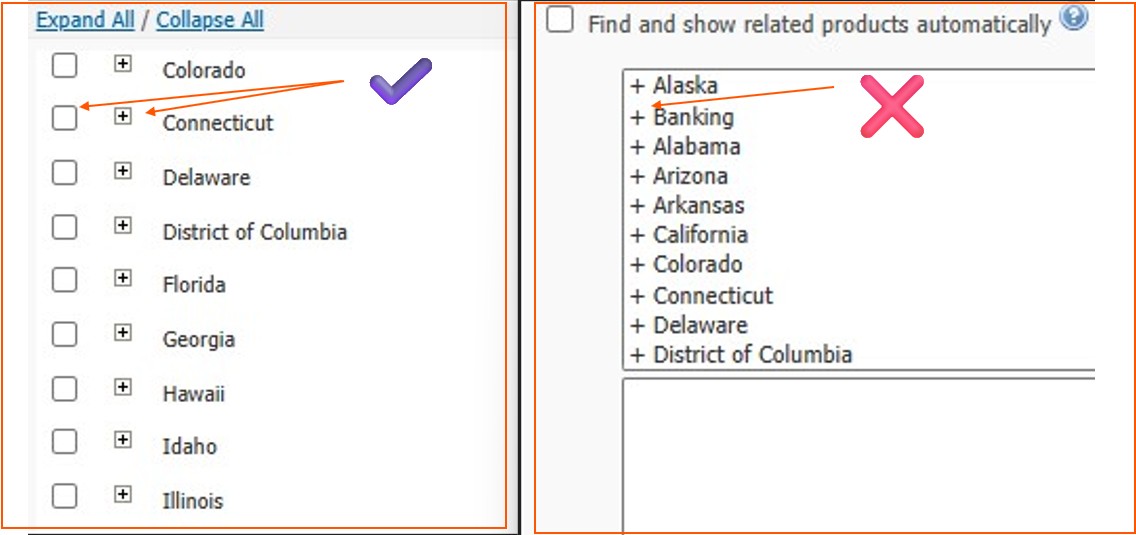Click the plus icon beside Delaware checkbox row

pyautogui.click(x=122, y=171)
